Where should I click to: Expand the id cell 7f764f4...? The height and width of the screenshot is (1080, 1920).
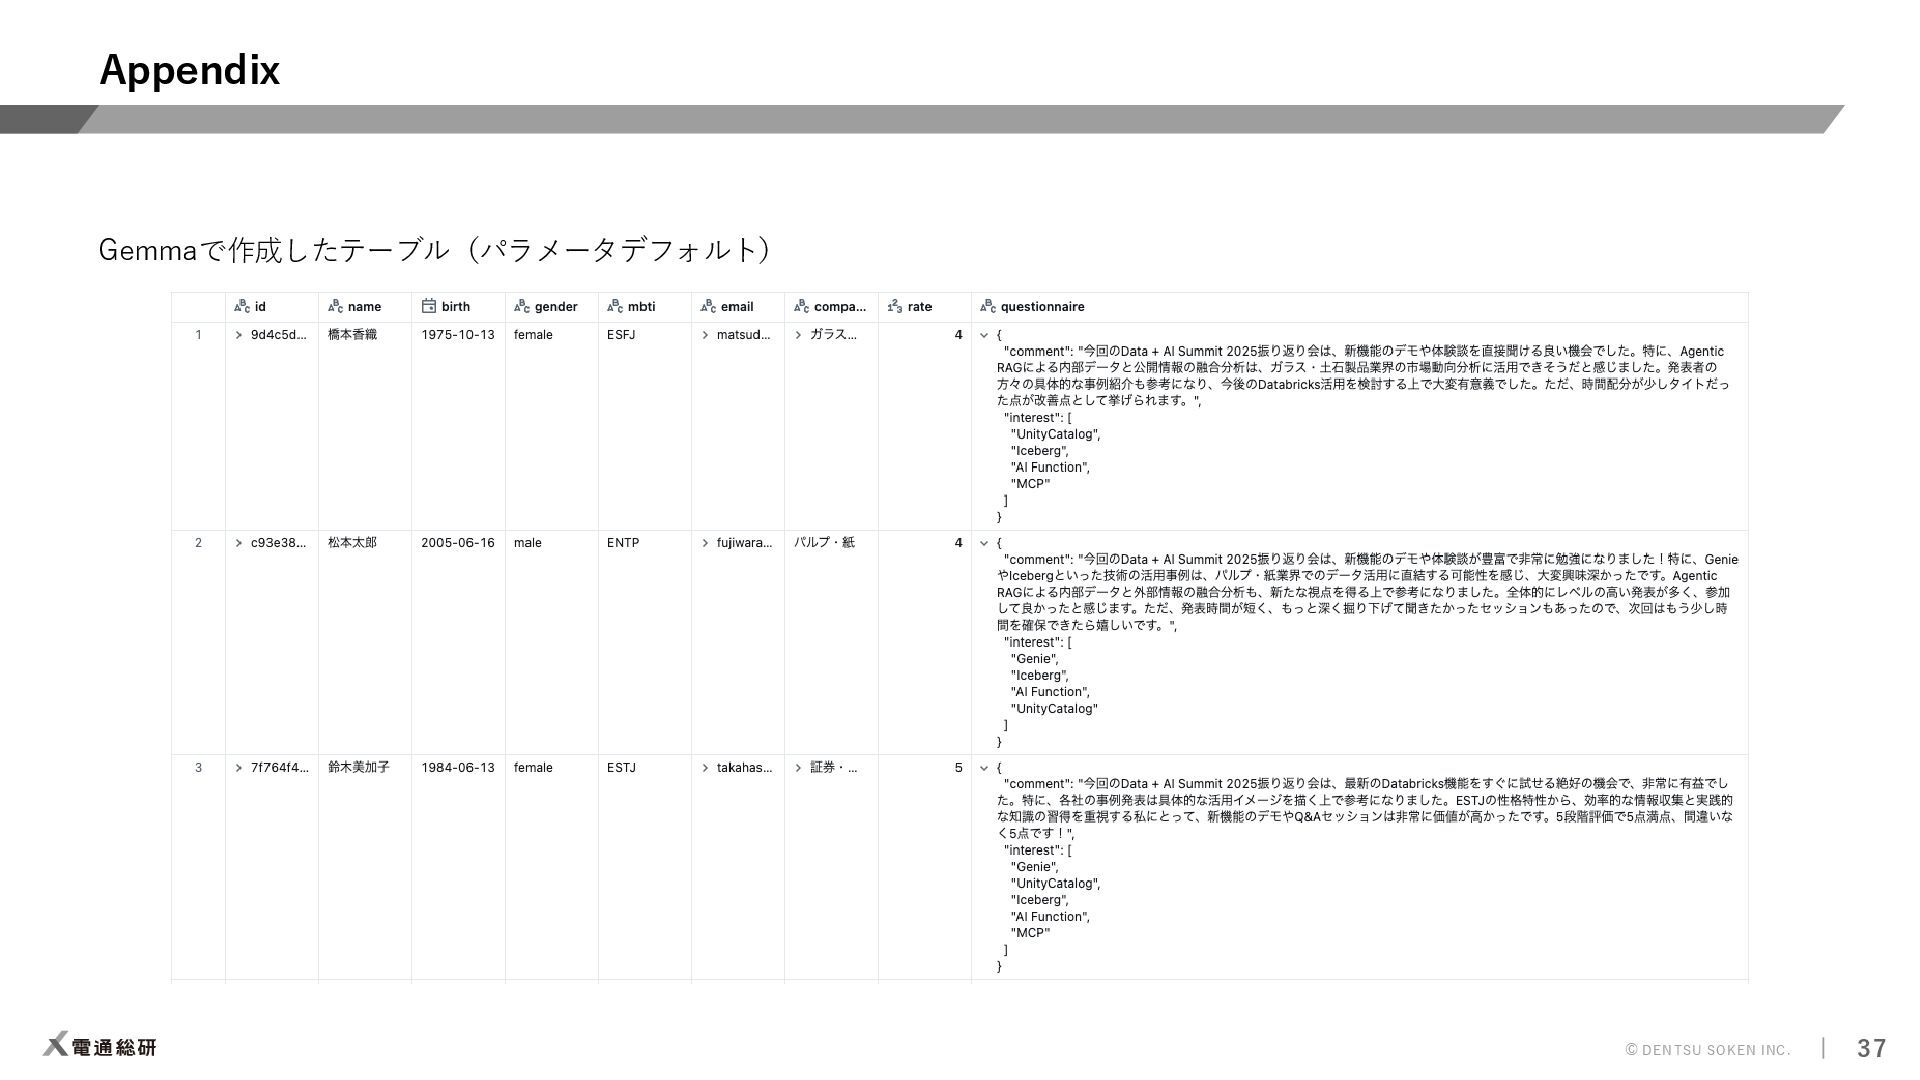click(x=239, y=768)
